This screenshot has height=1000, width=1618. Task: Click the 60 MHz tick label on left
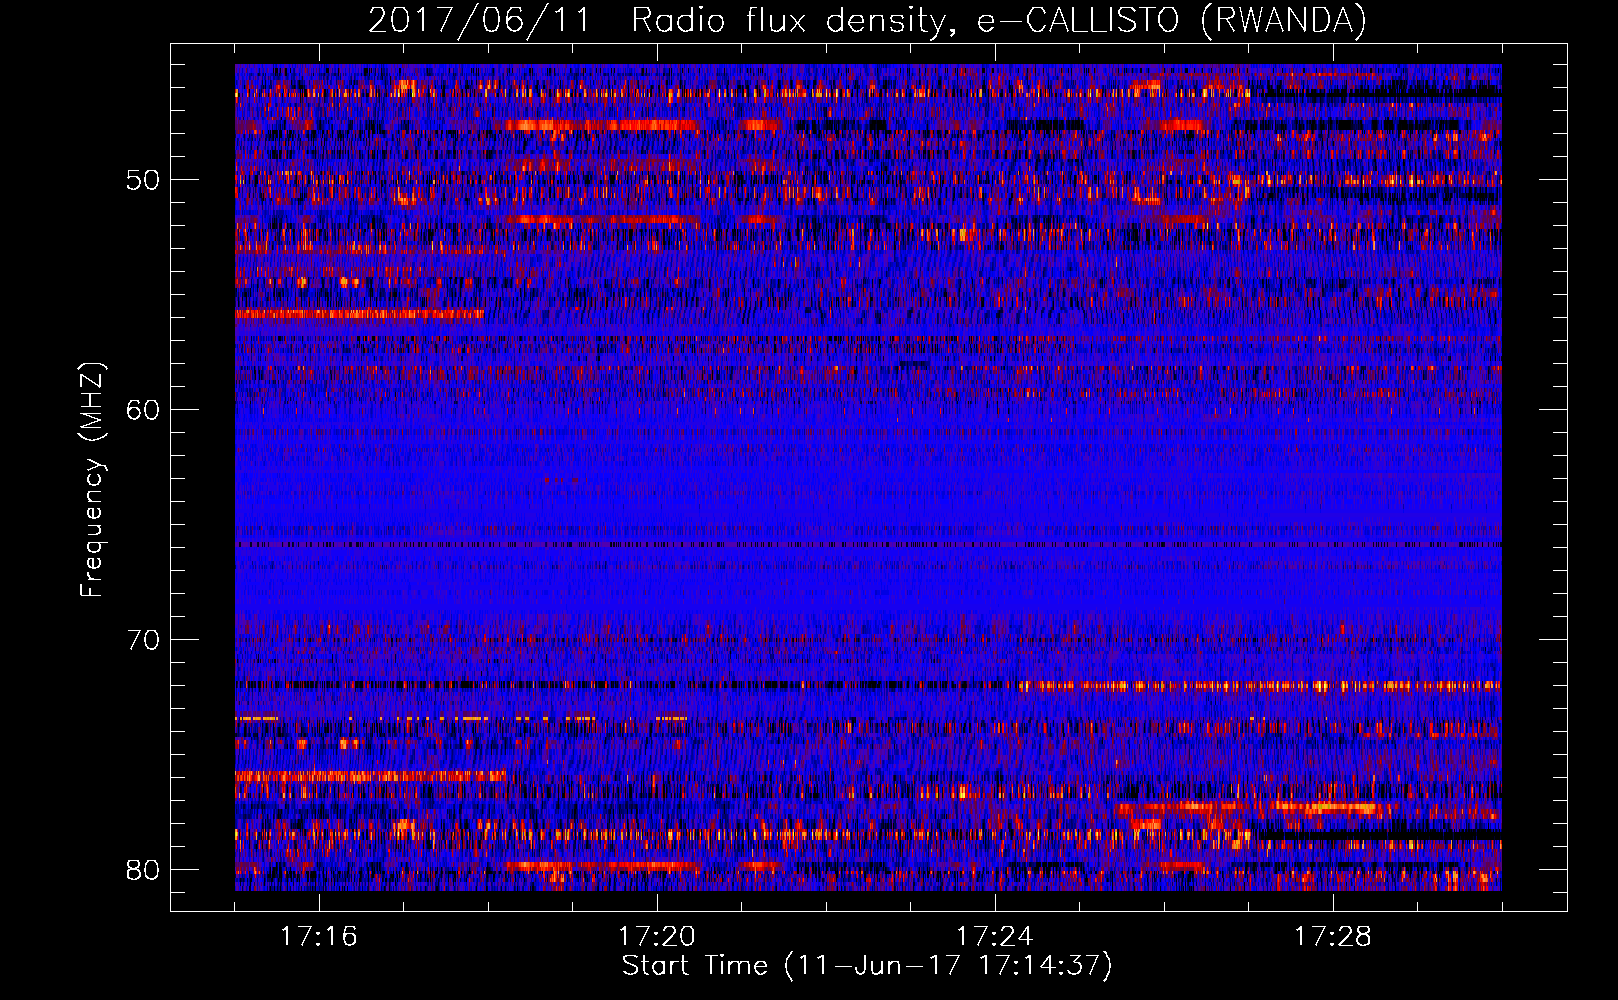click(x=143, y=410)
